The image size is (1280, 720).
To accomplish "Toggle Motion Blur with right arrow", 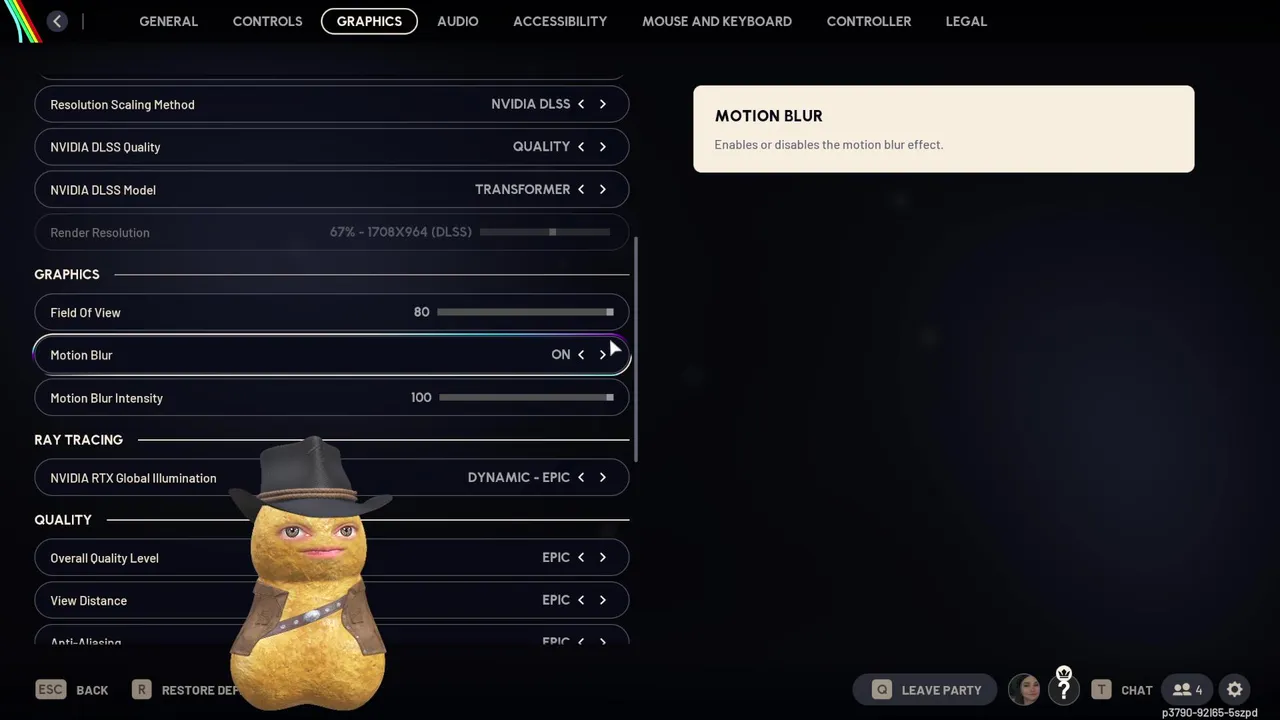I will tap(603, 355).
